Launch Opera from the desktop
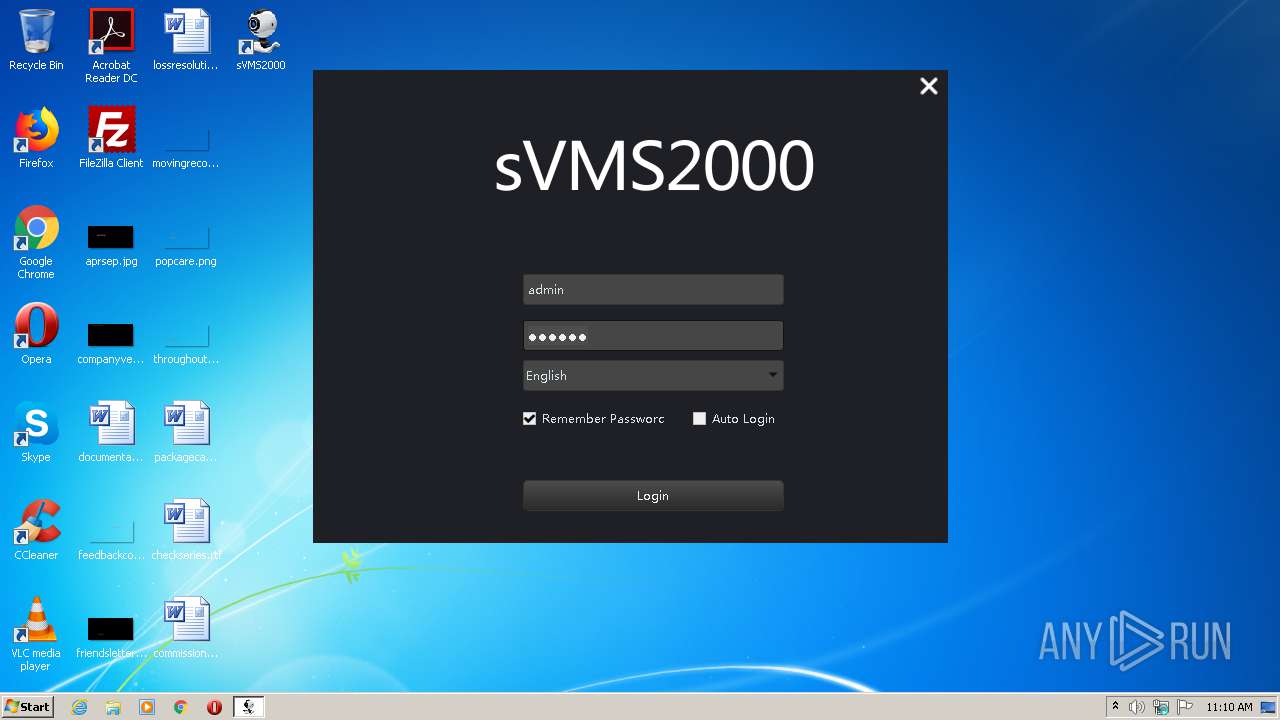The image size is (1280, 720). (x=36, y=334)
